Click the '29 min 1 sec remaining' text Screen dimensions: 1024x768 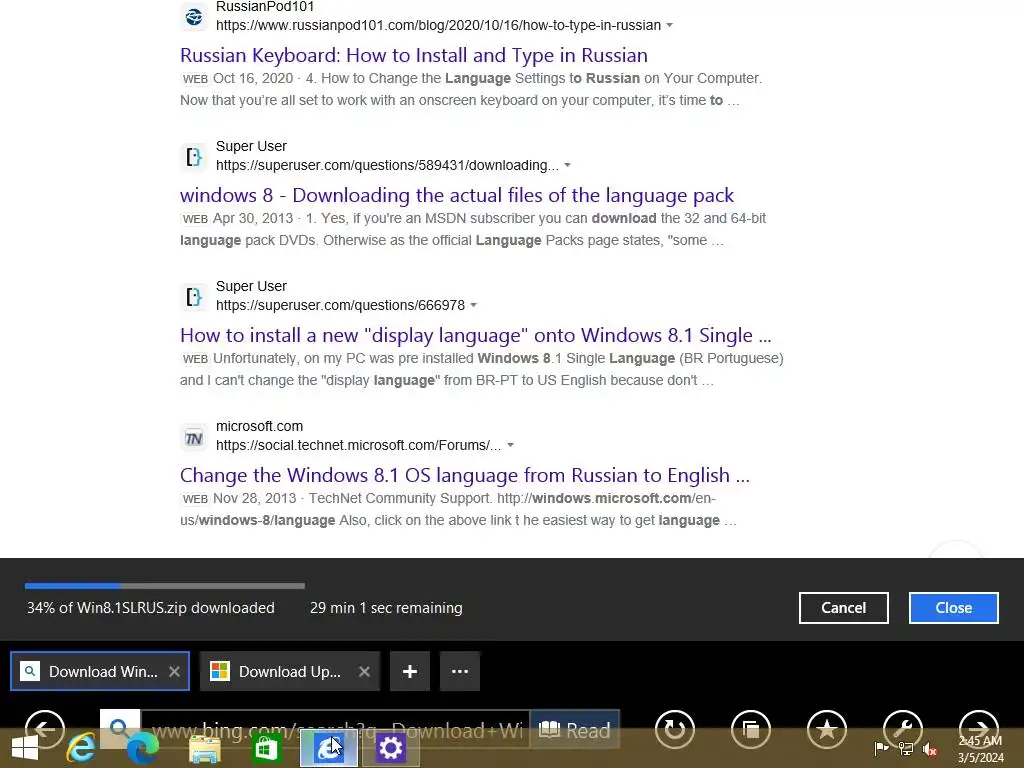pos(386,608)
